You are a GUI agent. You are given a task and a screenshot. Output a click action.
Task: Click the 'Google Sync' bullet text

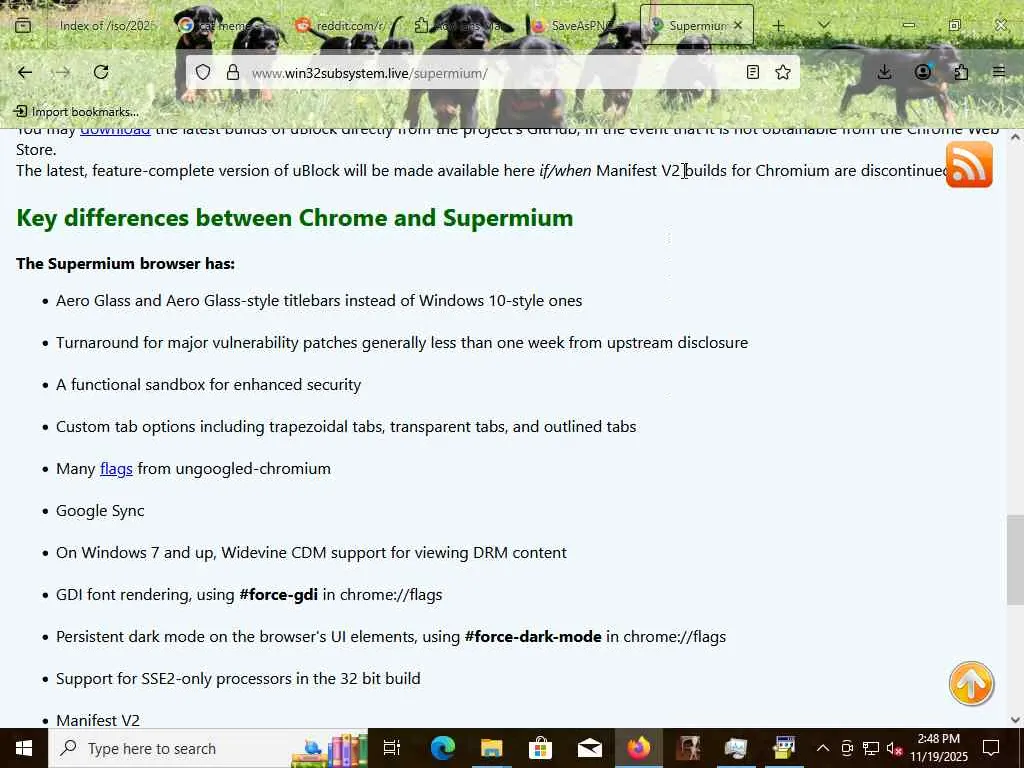[100, 511]
